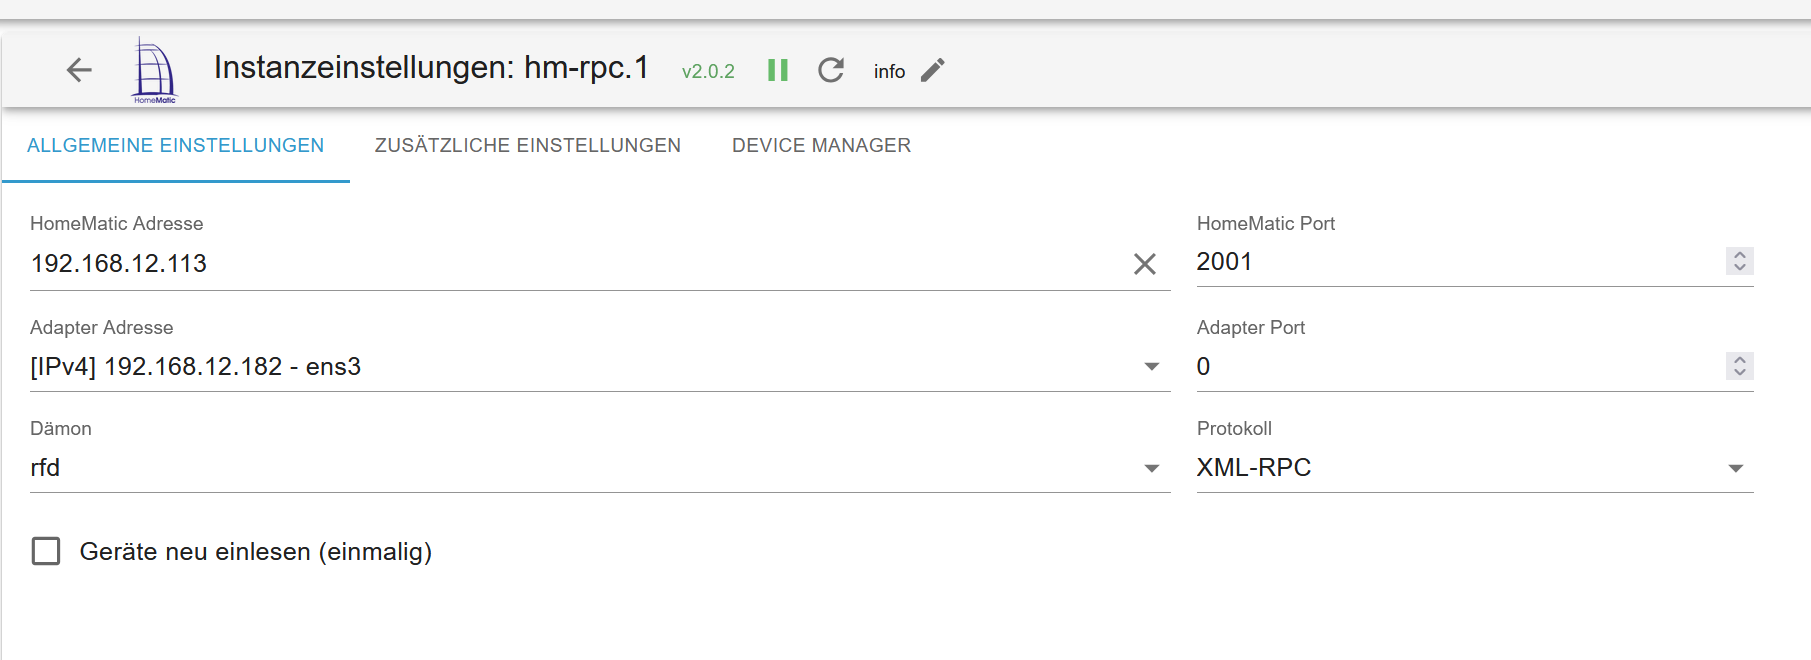This screenshot has width=1811, height=660.
Task: Open the Protokoll dropdown
Action: (x=1736, y=468)
